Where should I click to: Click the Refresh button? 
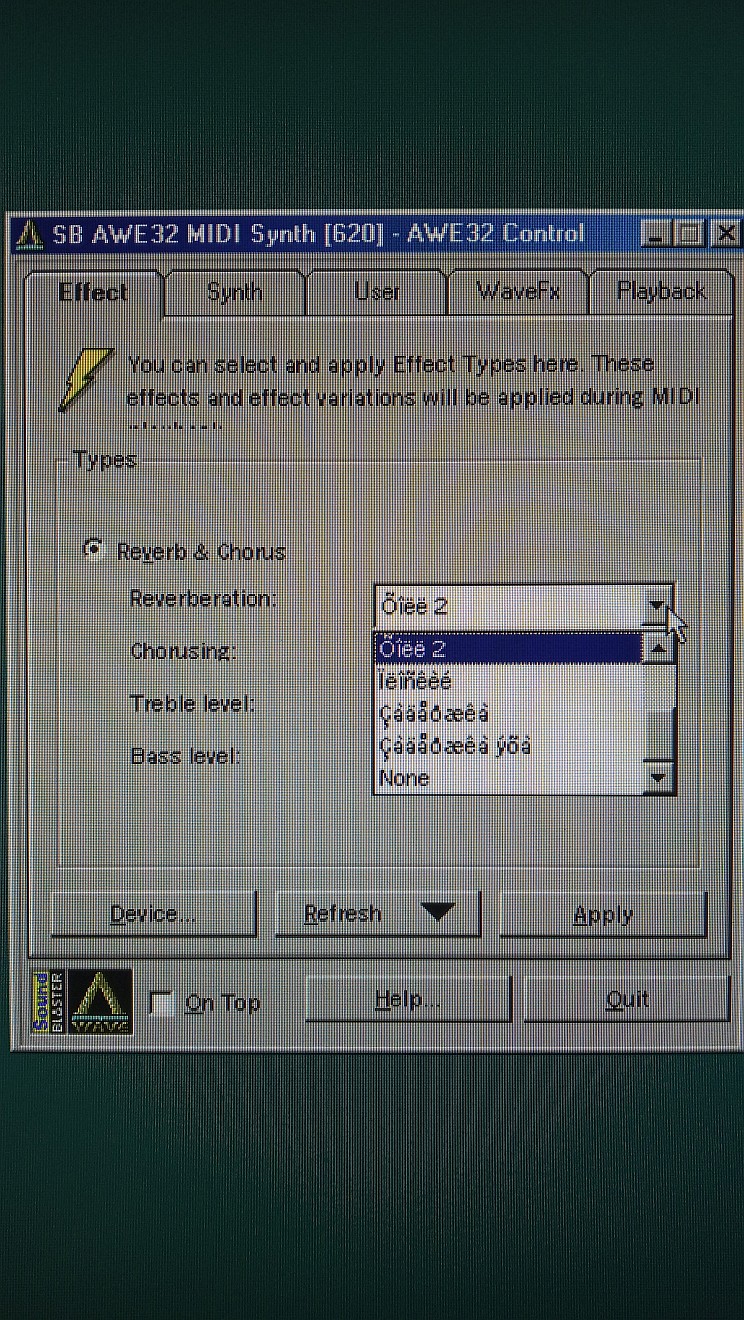coord(378,914)
